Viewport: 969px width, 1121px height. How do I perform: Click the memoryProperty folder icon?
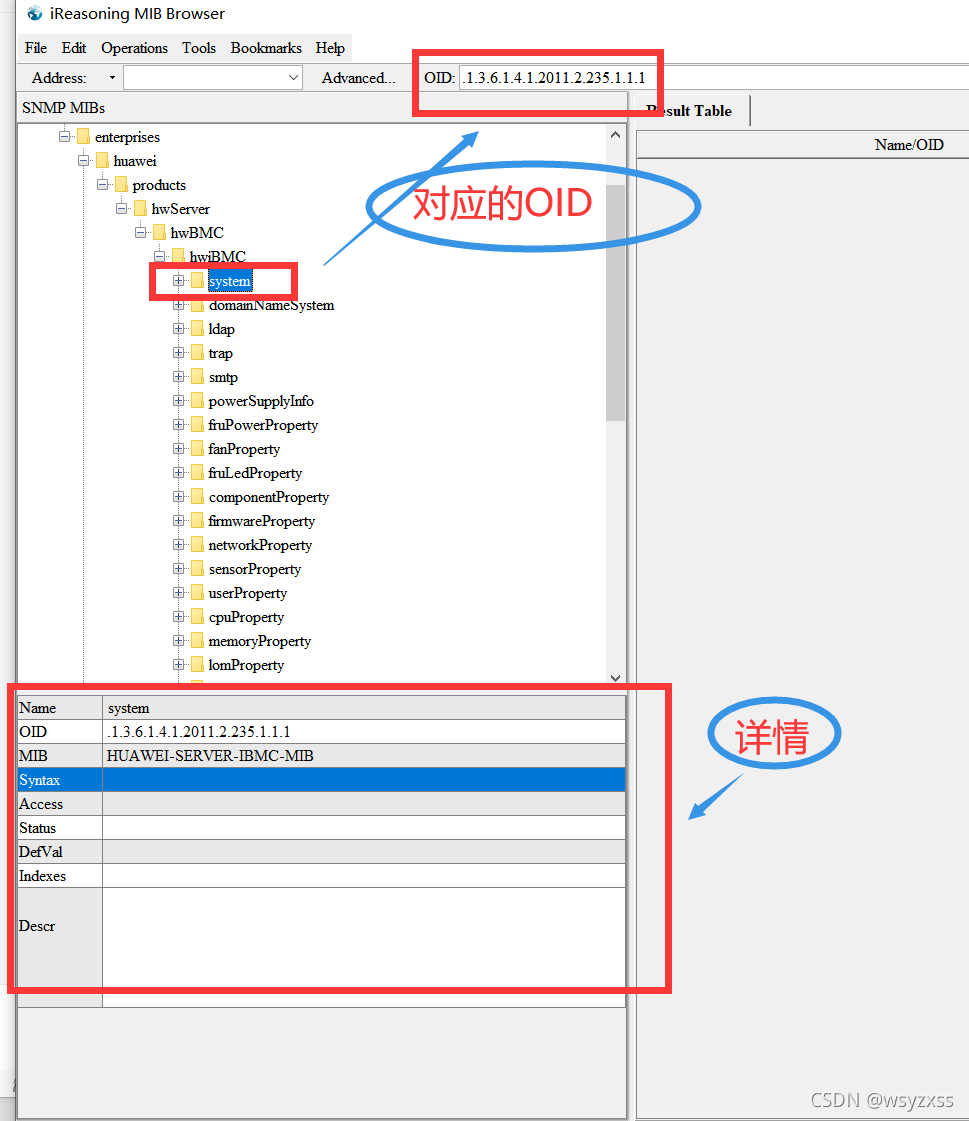[197, 641]
